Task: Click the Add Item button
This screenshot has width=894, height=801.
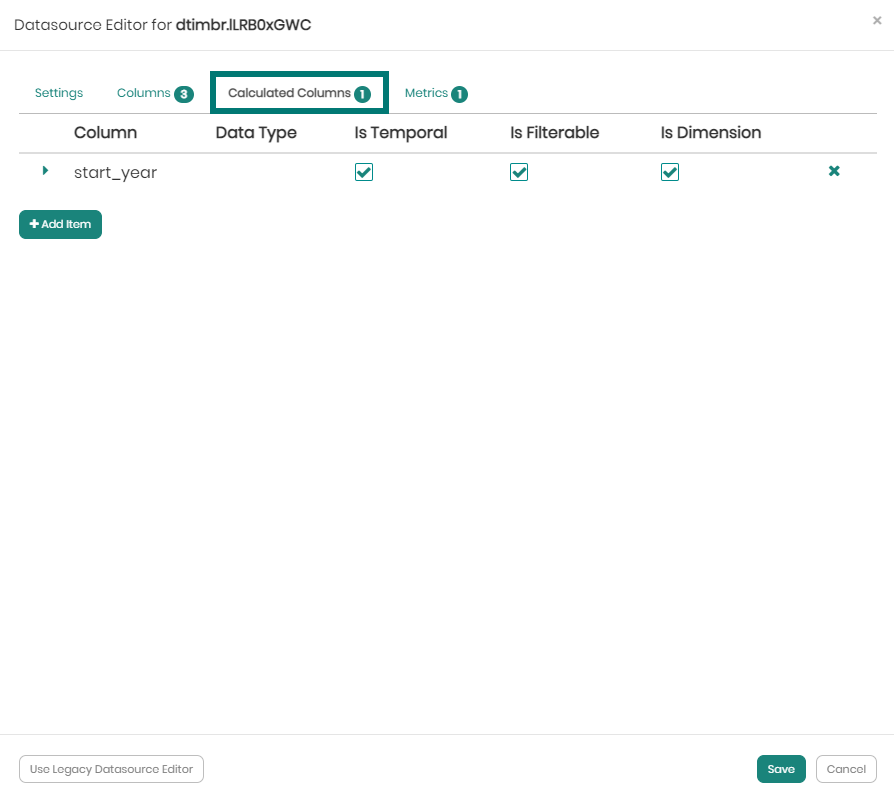Action: pyautogui.click(x=61, y=224)
